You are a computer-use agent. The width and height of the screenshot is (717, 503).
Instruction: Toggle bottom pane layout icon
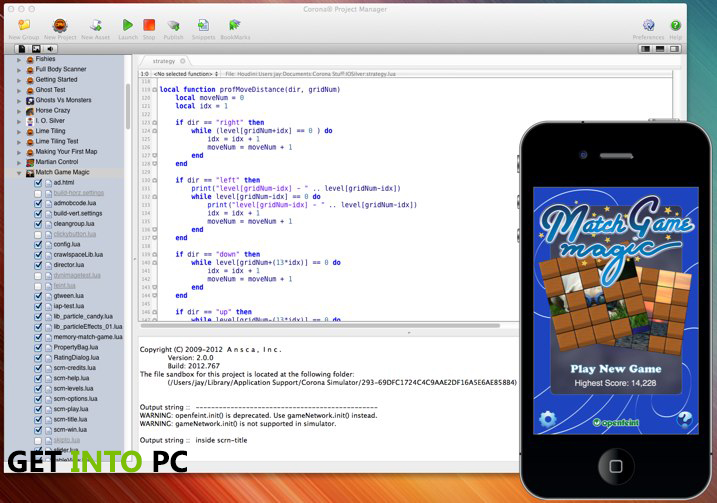[660, 48]
